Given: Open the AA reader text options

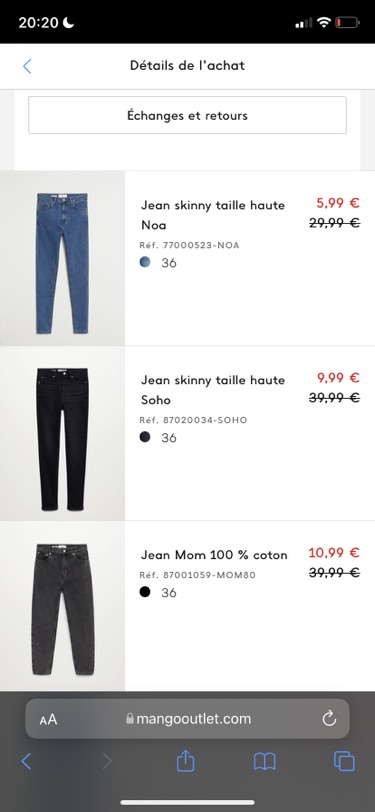Looking at the screenshot, I should pyautogui.click(x=48, y=719).
